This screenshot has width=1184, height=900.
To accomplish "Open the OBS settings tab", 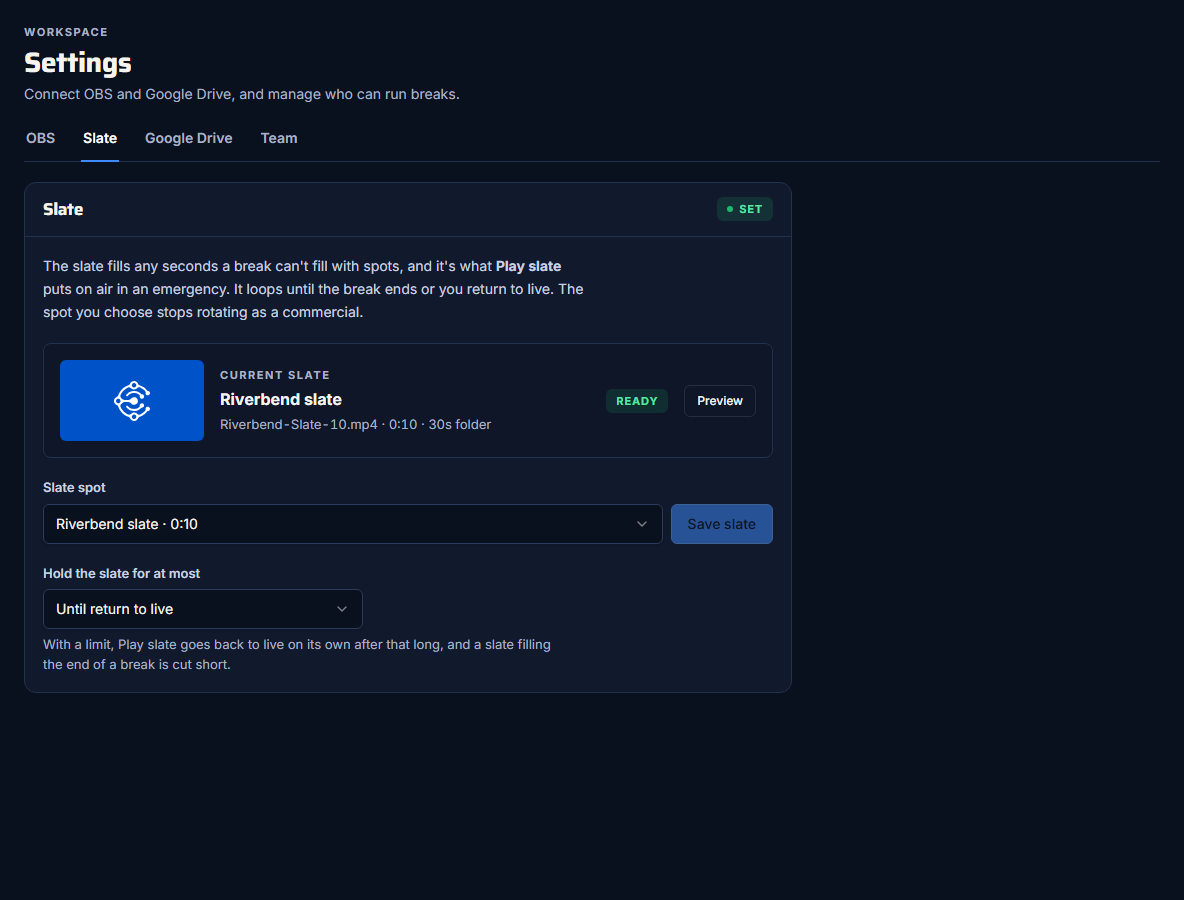I will tap(40, 138).
